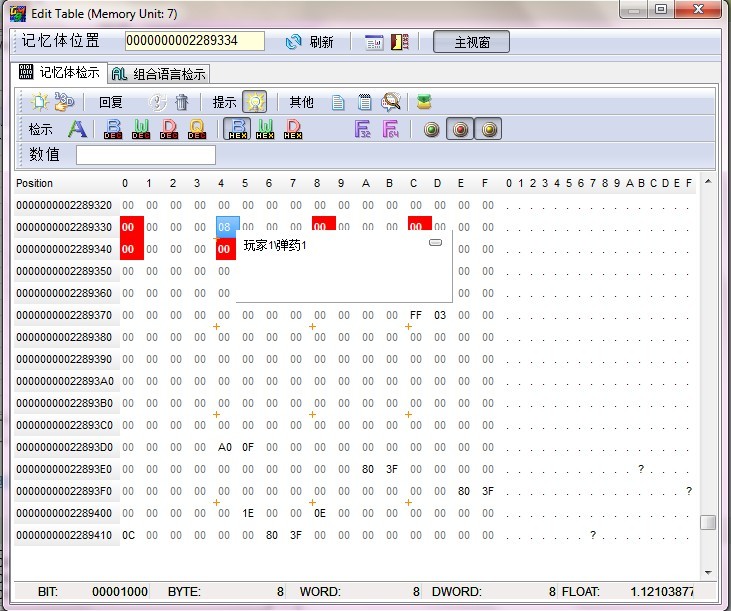Select the F64 double display icon
Image resolution: width=731 pixels, height=611 pixels.
pyautogui.click(x=391, y=129)
